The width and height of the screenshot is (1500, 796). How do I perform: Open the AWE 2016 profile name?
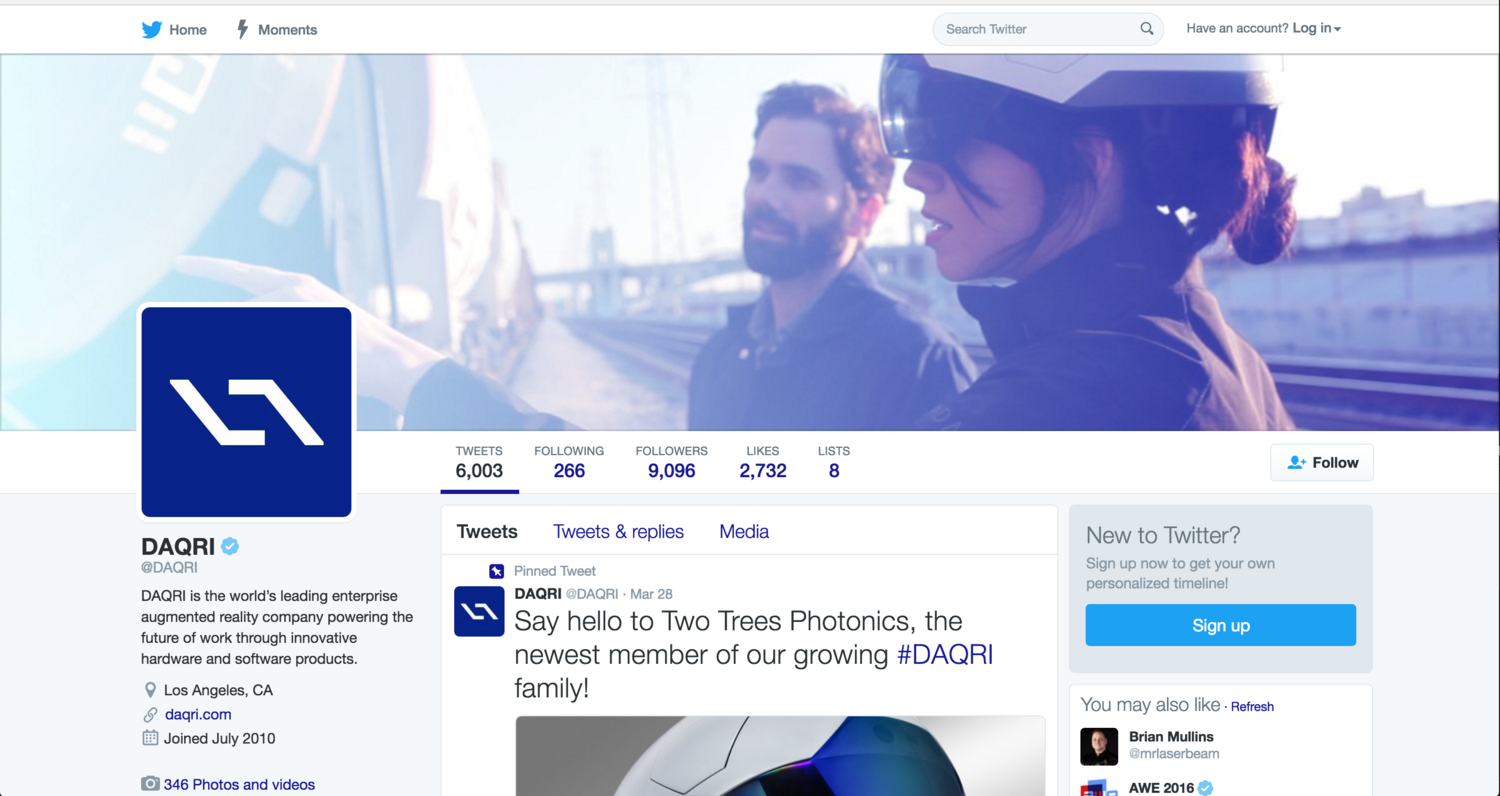pos(1161,788)
